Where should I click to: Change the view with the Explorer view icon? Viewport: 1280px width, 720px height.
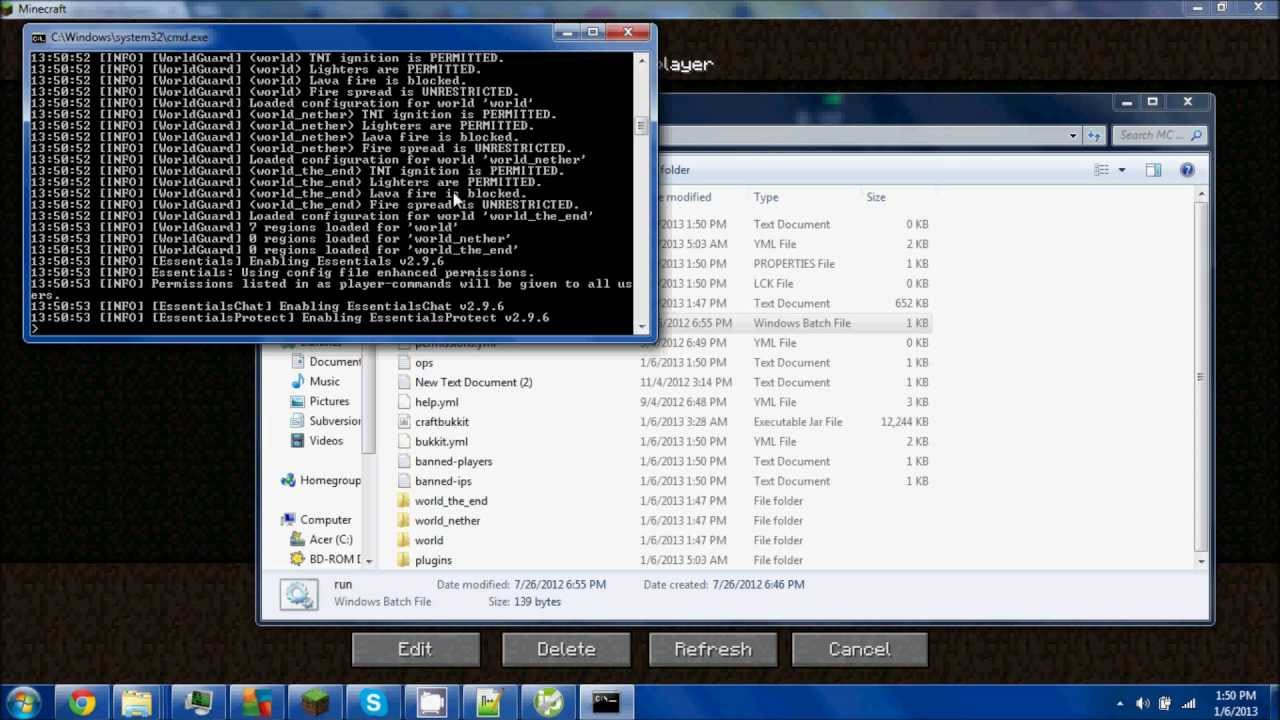point(1101,170)
